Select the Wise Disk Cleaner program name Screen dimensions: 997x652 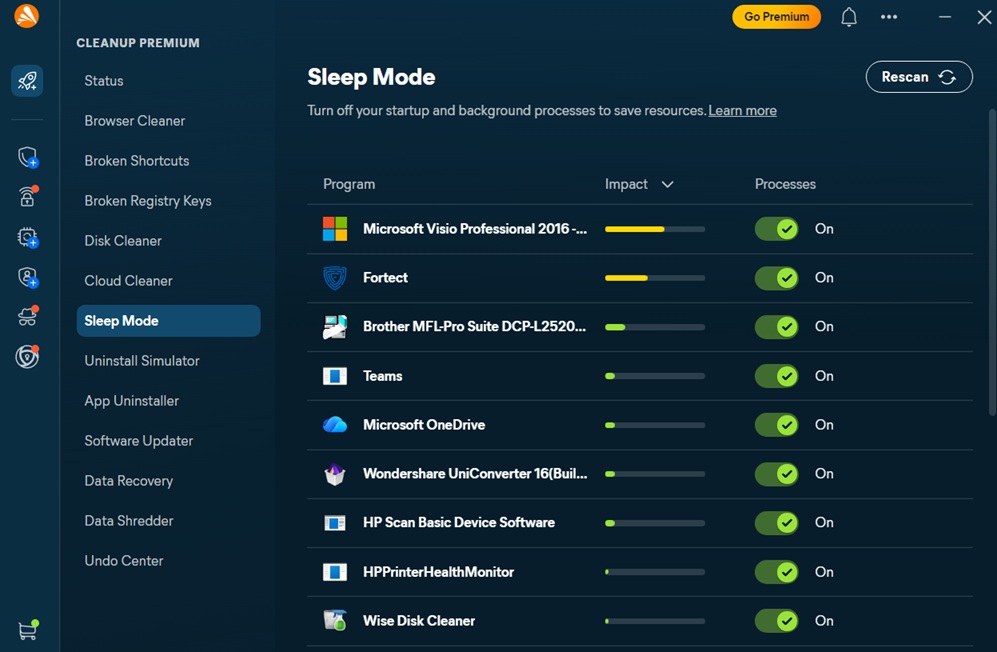click(x=419, y=621)
